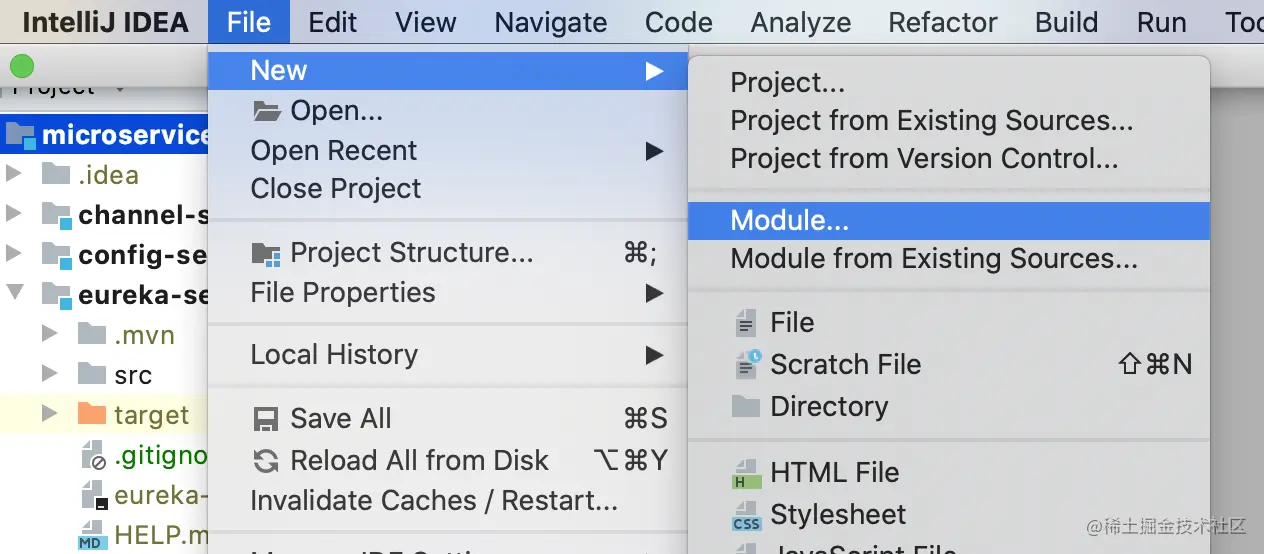Click the green window zoom button
The height and width of the screenshot is (554, 1264).
click(x=22, y=67)
